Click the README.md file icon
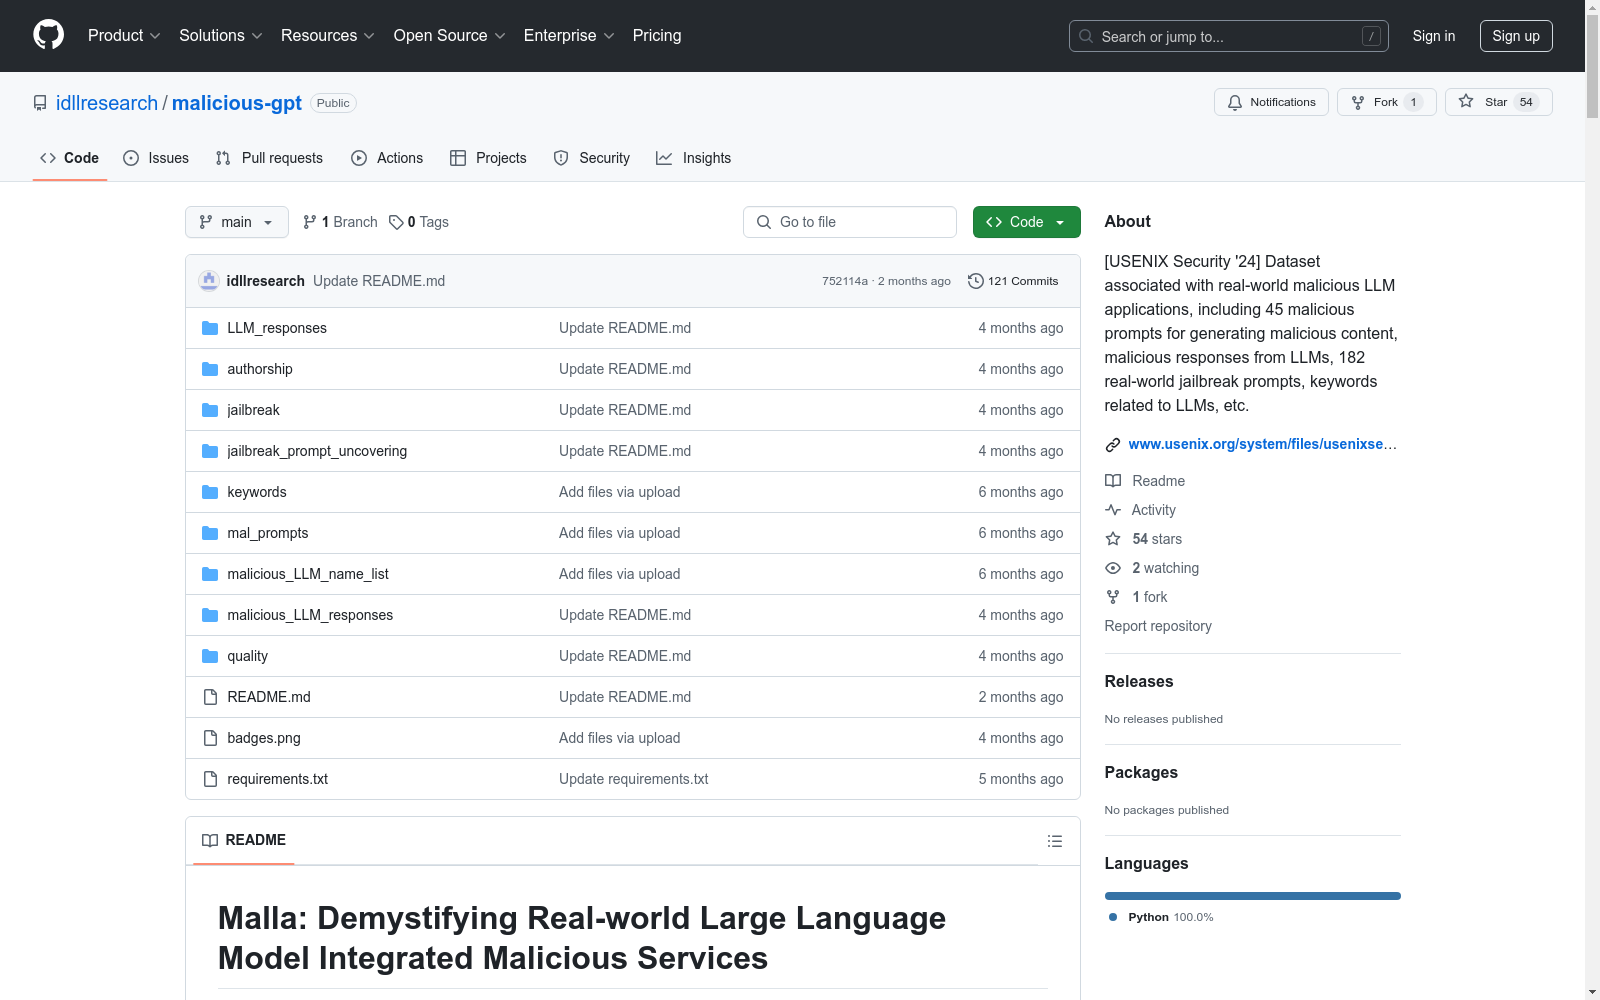The width and height of the screenshot is (1600, 1000). tap(210, 697)
